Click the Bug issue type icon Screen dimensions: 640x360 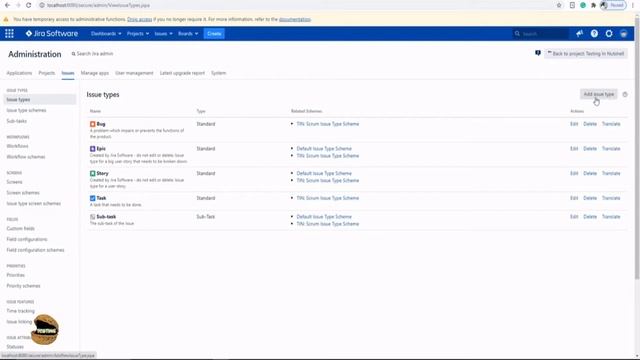tap(93, 124)
